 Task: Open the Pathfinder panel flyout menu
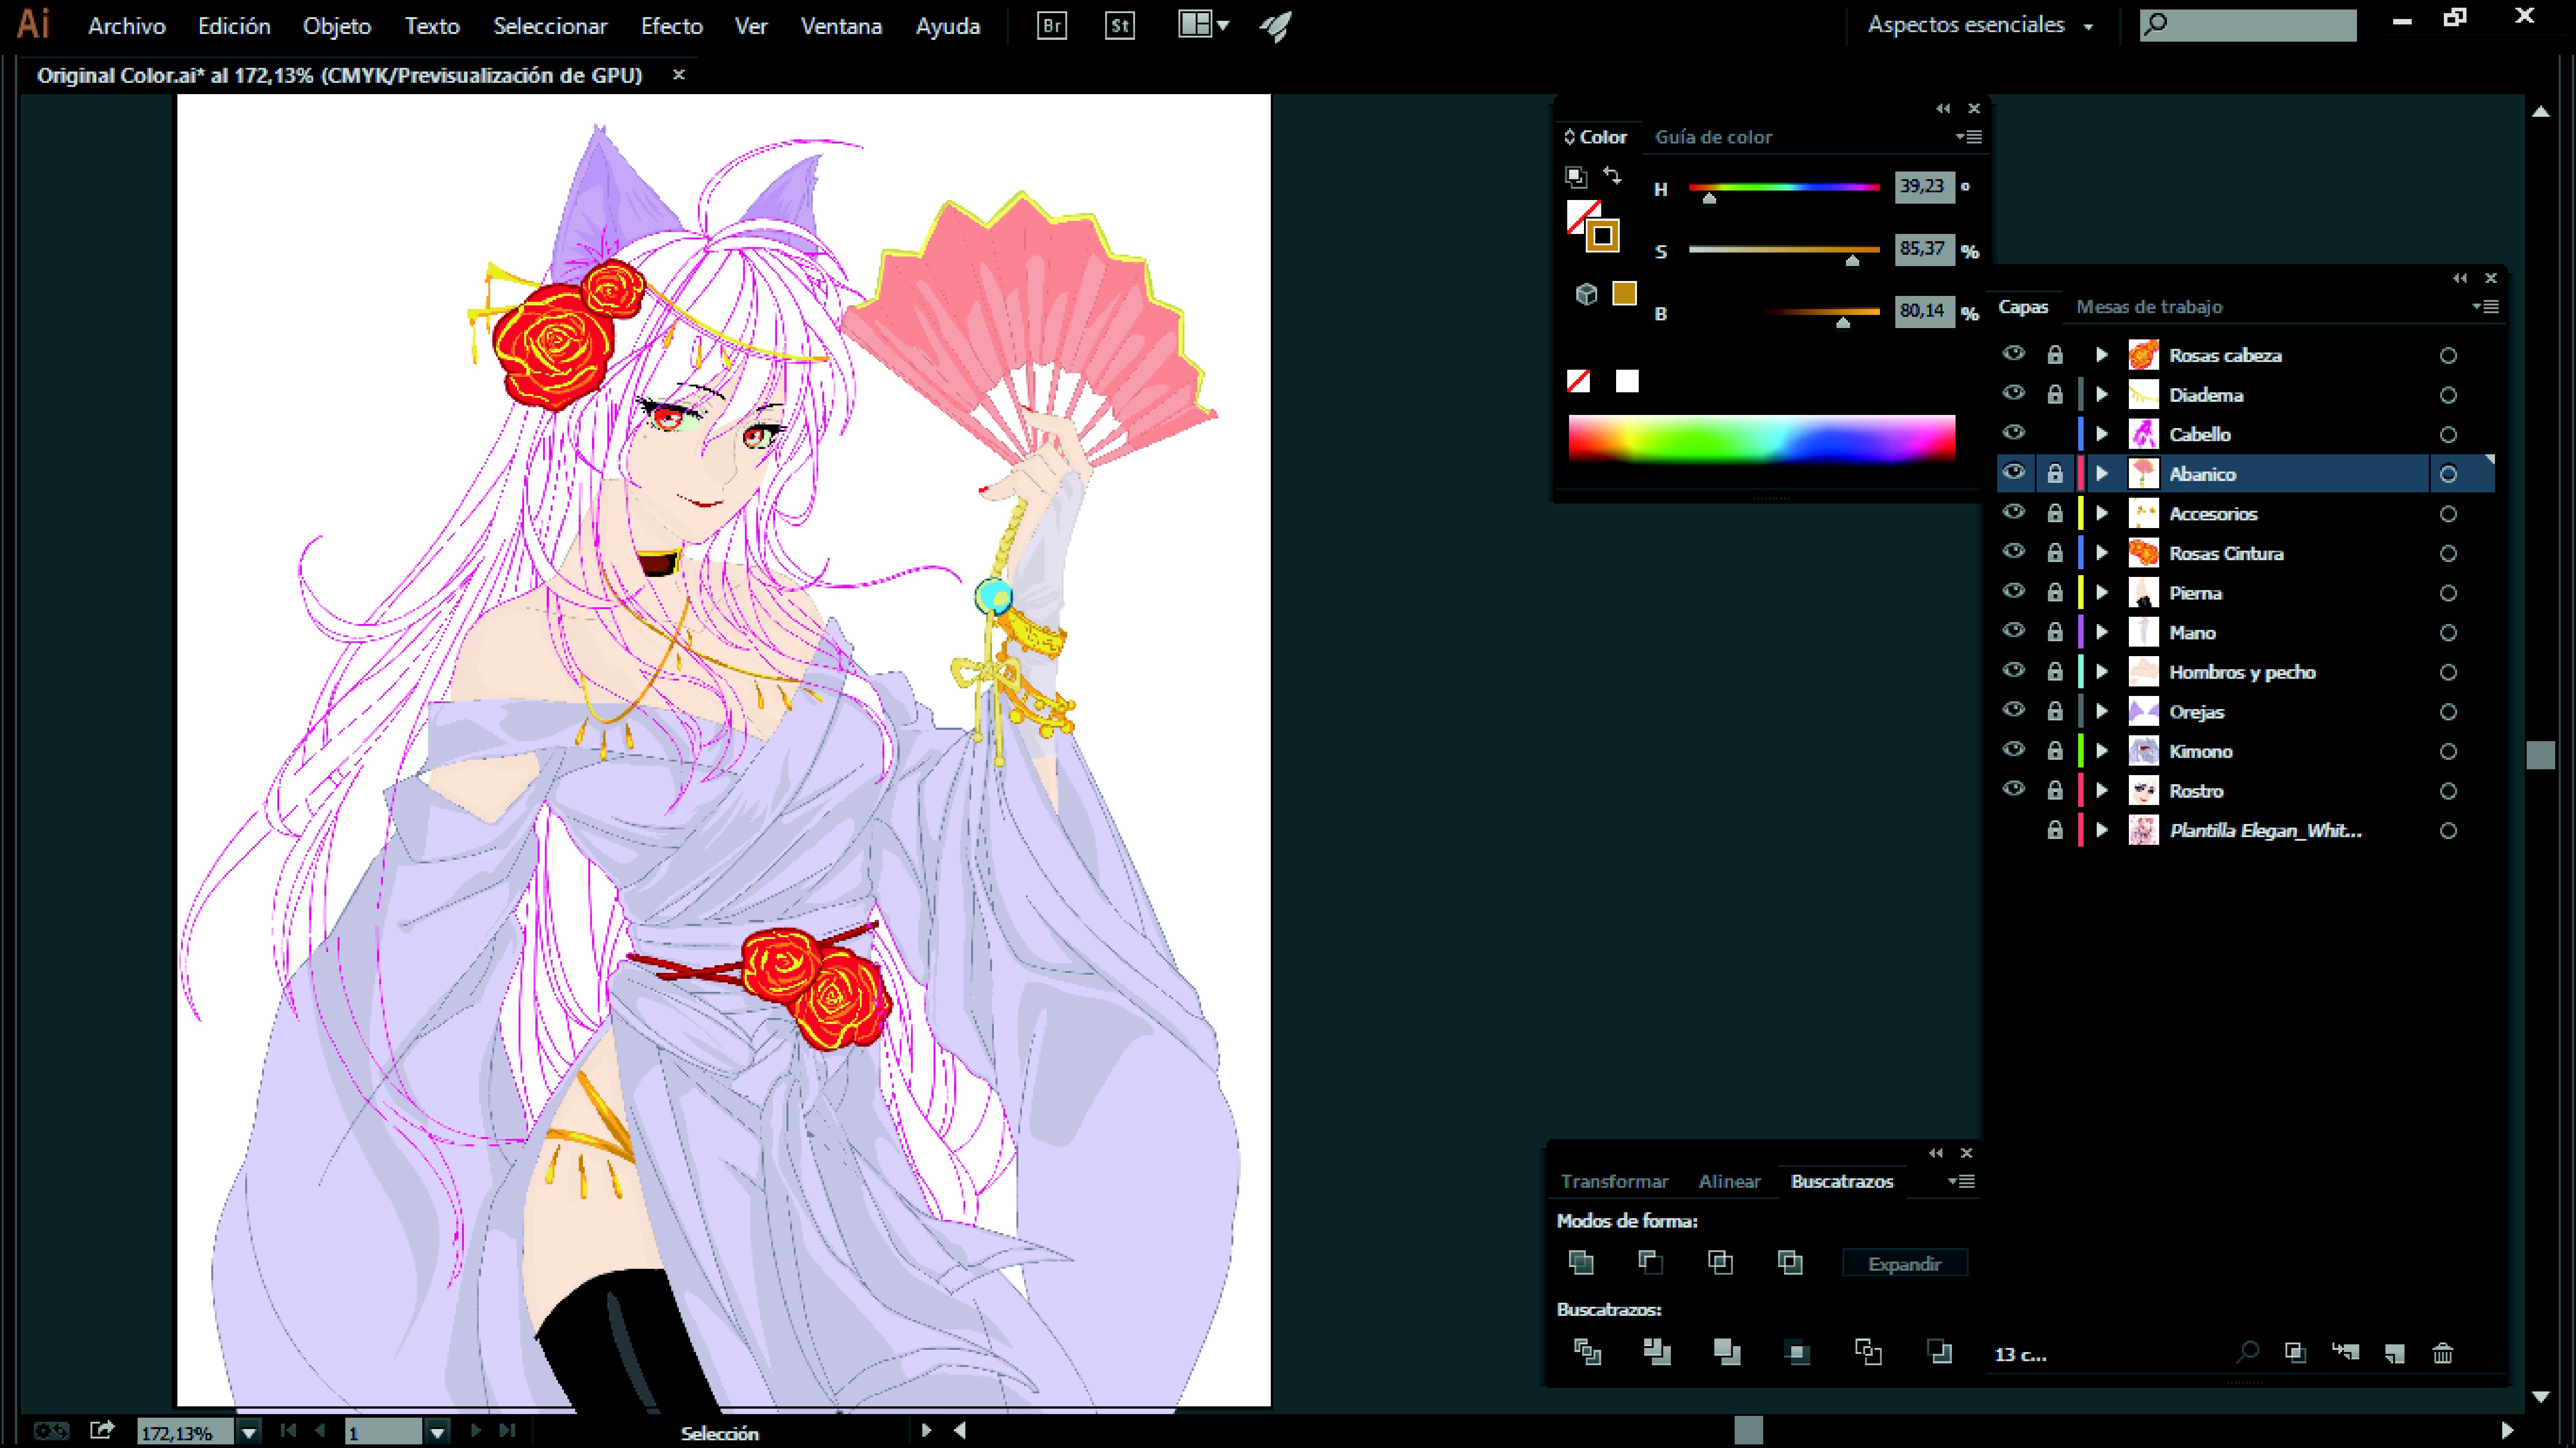[x=1961, y=1181]
